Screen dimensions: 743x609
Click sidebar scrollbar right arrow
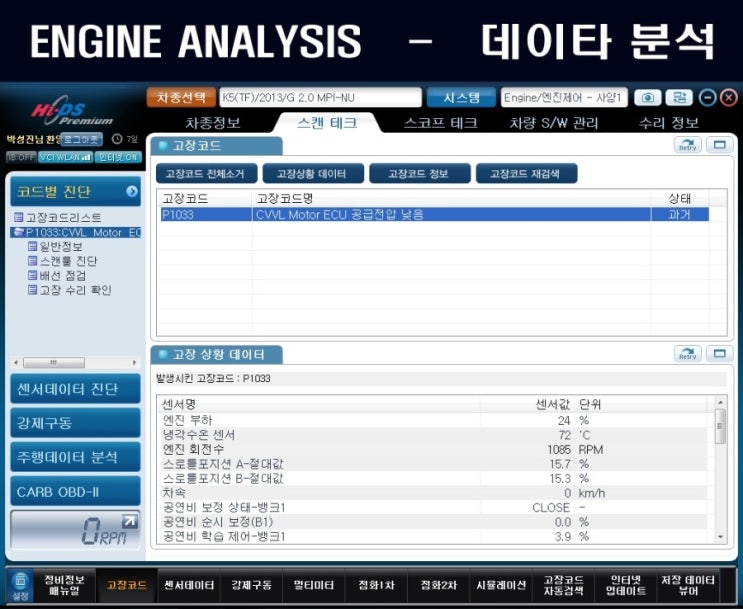tap(135, 363)
